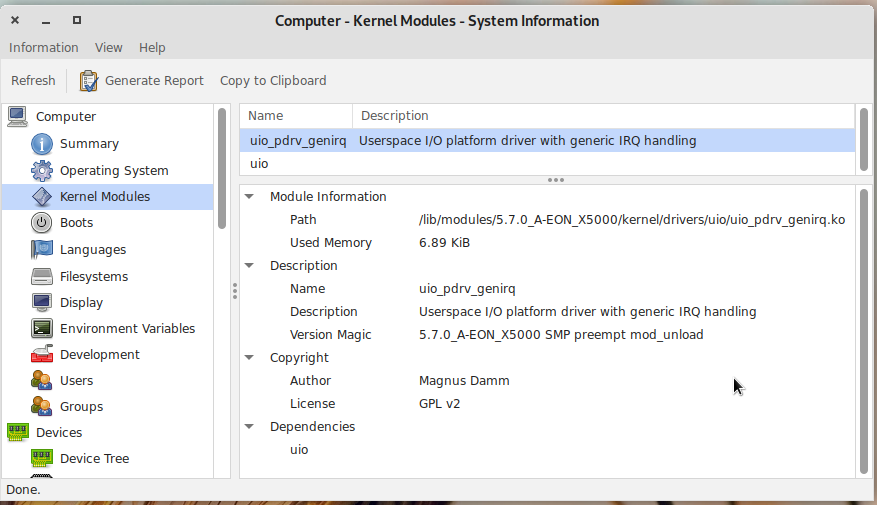The width and height of the screenshot is (877, 505).
Task: Click Copy to Clipboard button
Action: (x=273, y=81)
